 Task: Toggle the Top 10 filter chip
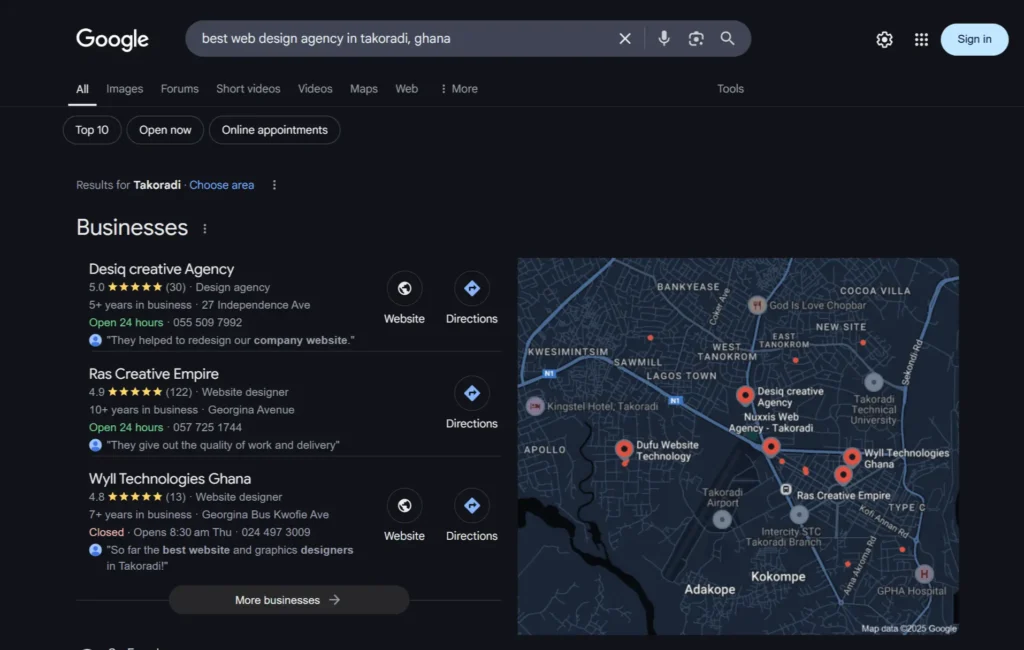point(92,130)
